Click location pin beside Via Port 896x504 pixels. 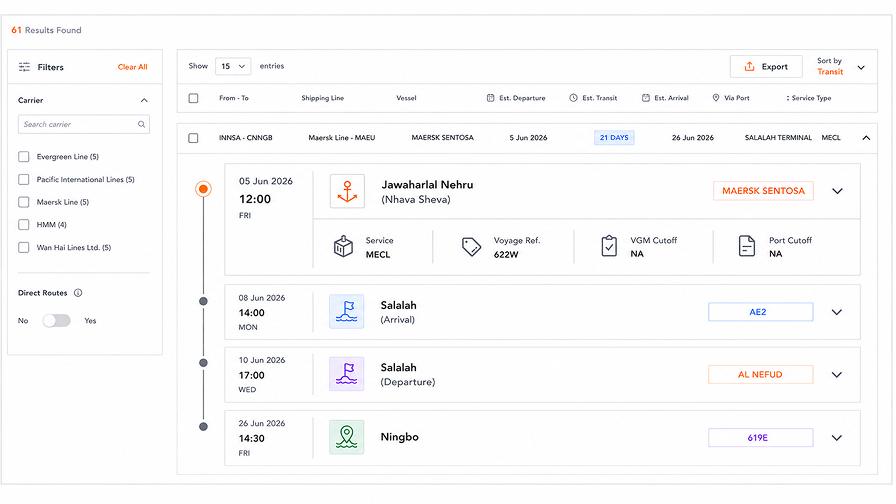[x=715, y=98]
